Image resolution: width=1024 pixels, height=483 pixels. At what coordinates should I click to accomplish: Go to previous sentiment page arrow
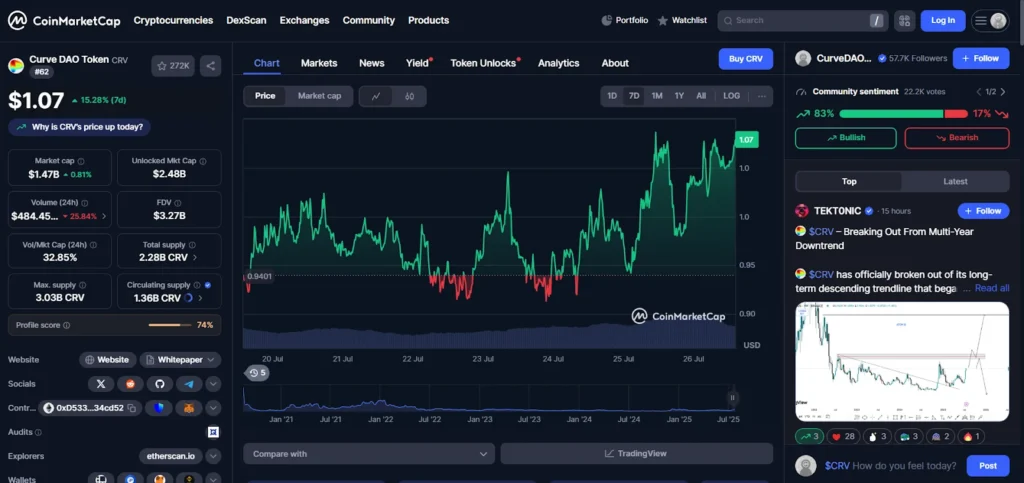979,92
